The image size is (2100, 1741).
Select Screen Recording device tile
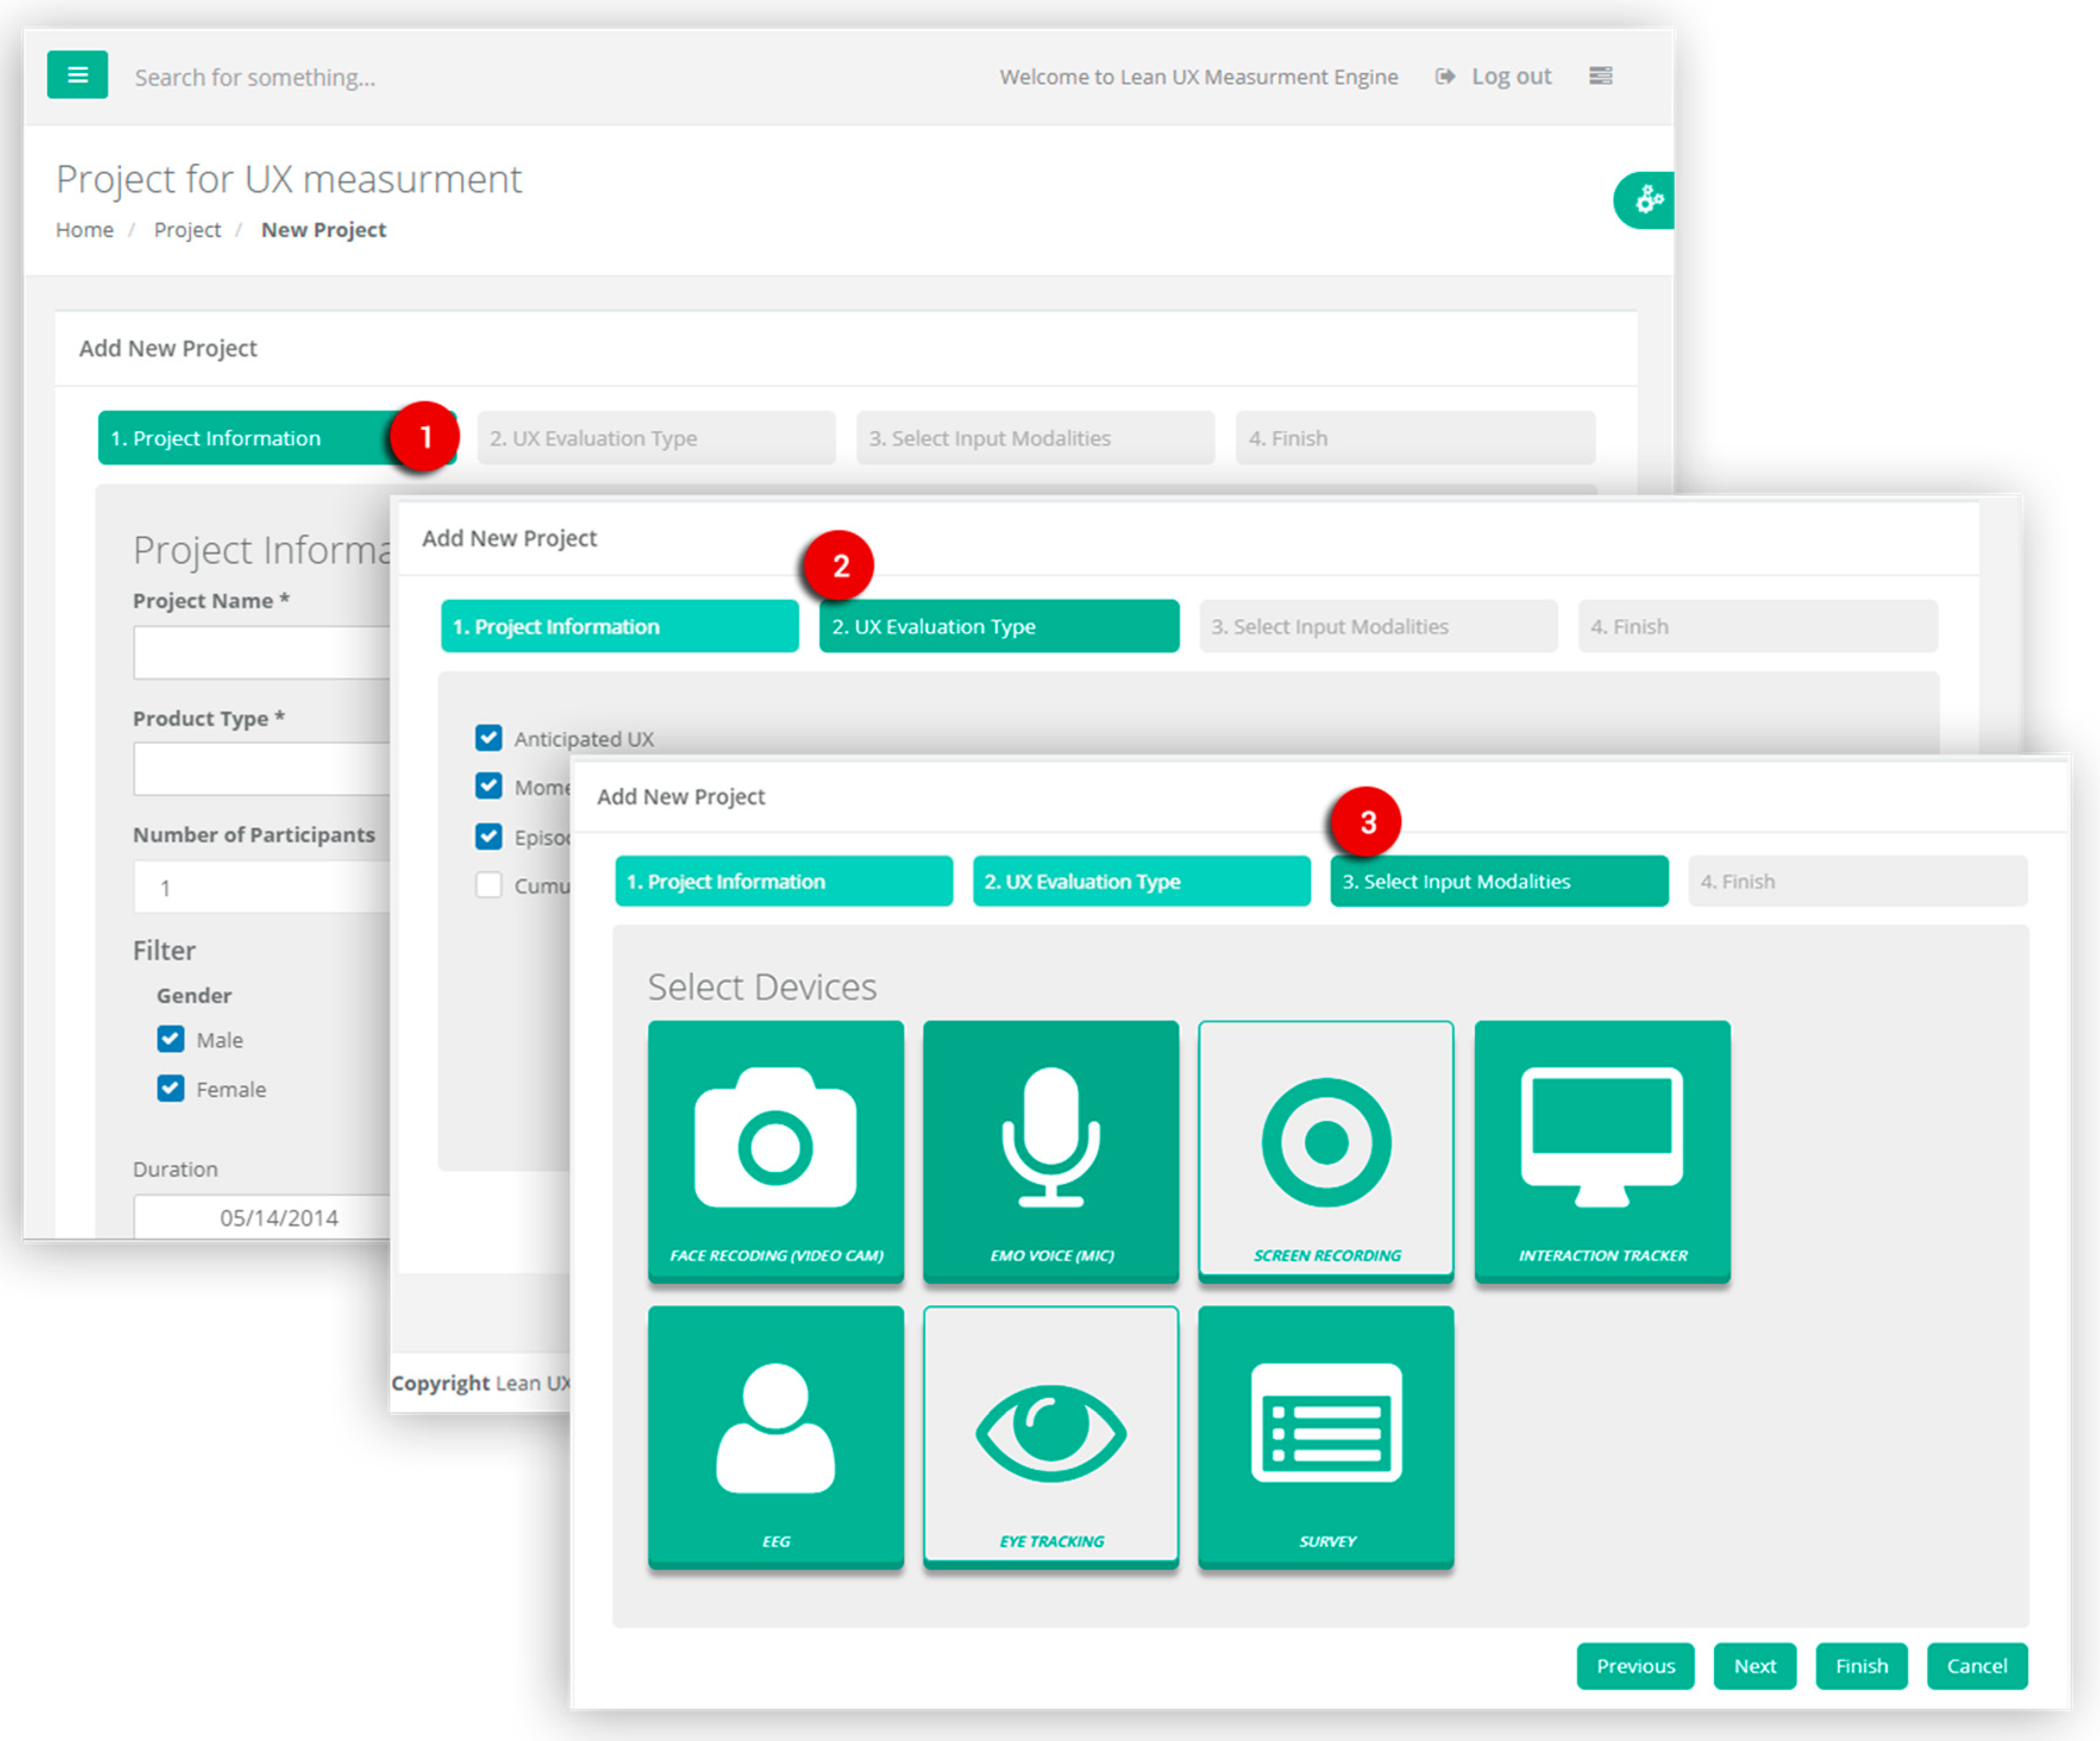pyautogui.click(x=1326, y=1151)
